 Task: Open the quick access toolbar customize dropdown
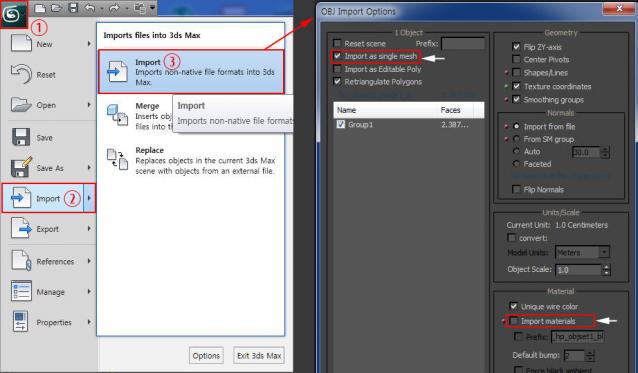click(x=153, y=7)
